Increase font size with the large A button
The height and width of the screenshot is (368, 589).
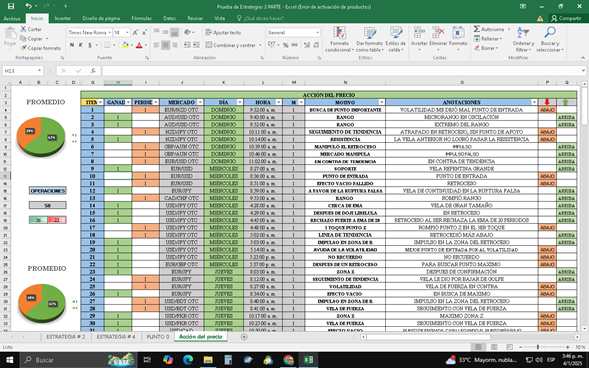[135, 33]
